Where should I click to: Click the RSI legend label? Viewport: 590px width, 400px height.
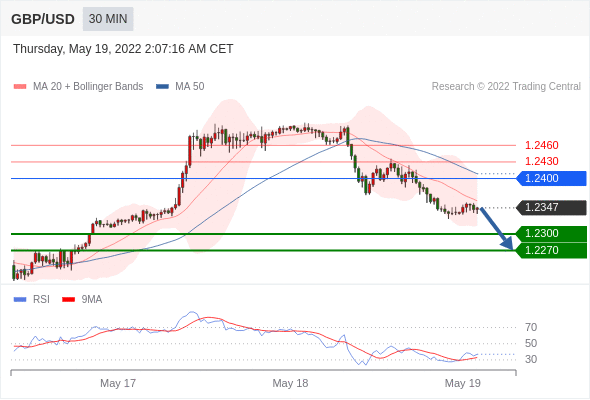[41, 300]
